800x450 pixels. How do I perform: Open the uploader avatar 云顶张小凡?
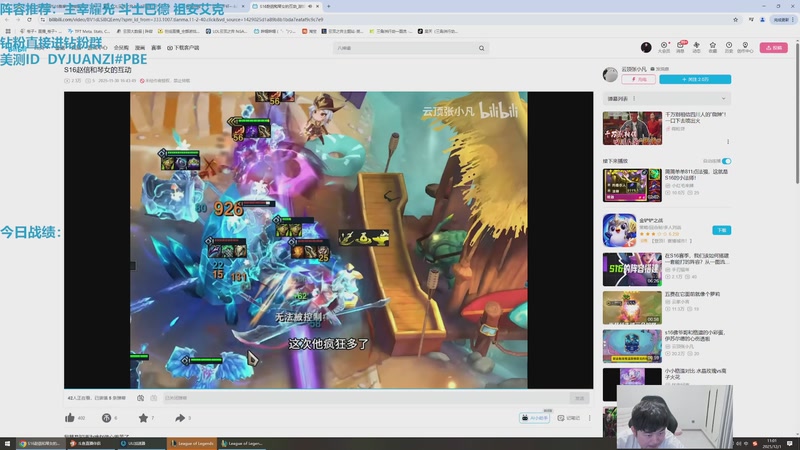click(610, 74)
